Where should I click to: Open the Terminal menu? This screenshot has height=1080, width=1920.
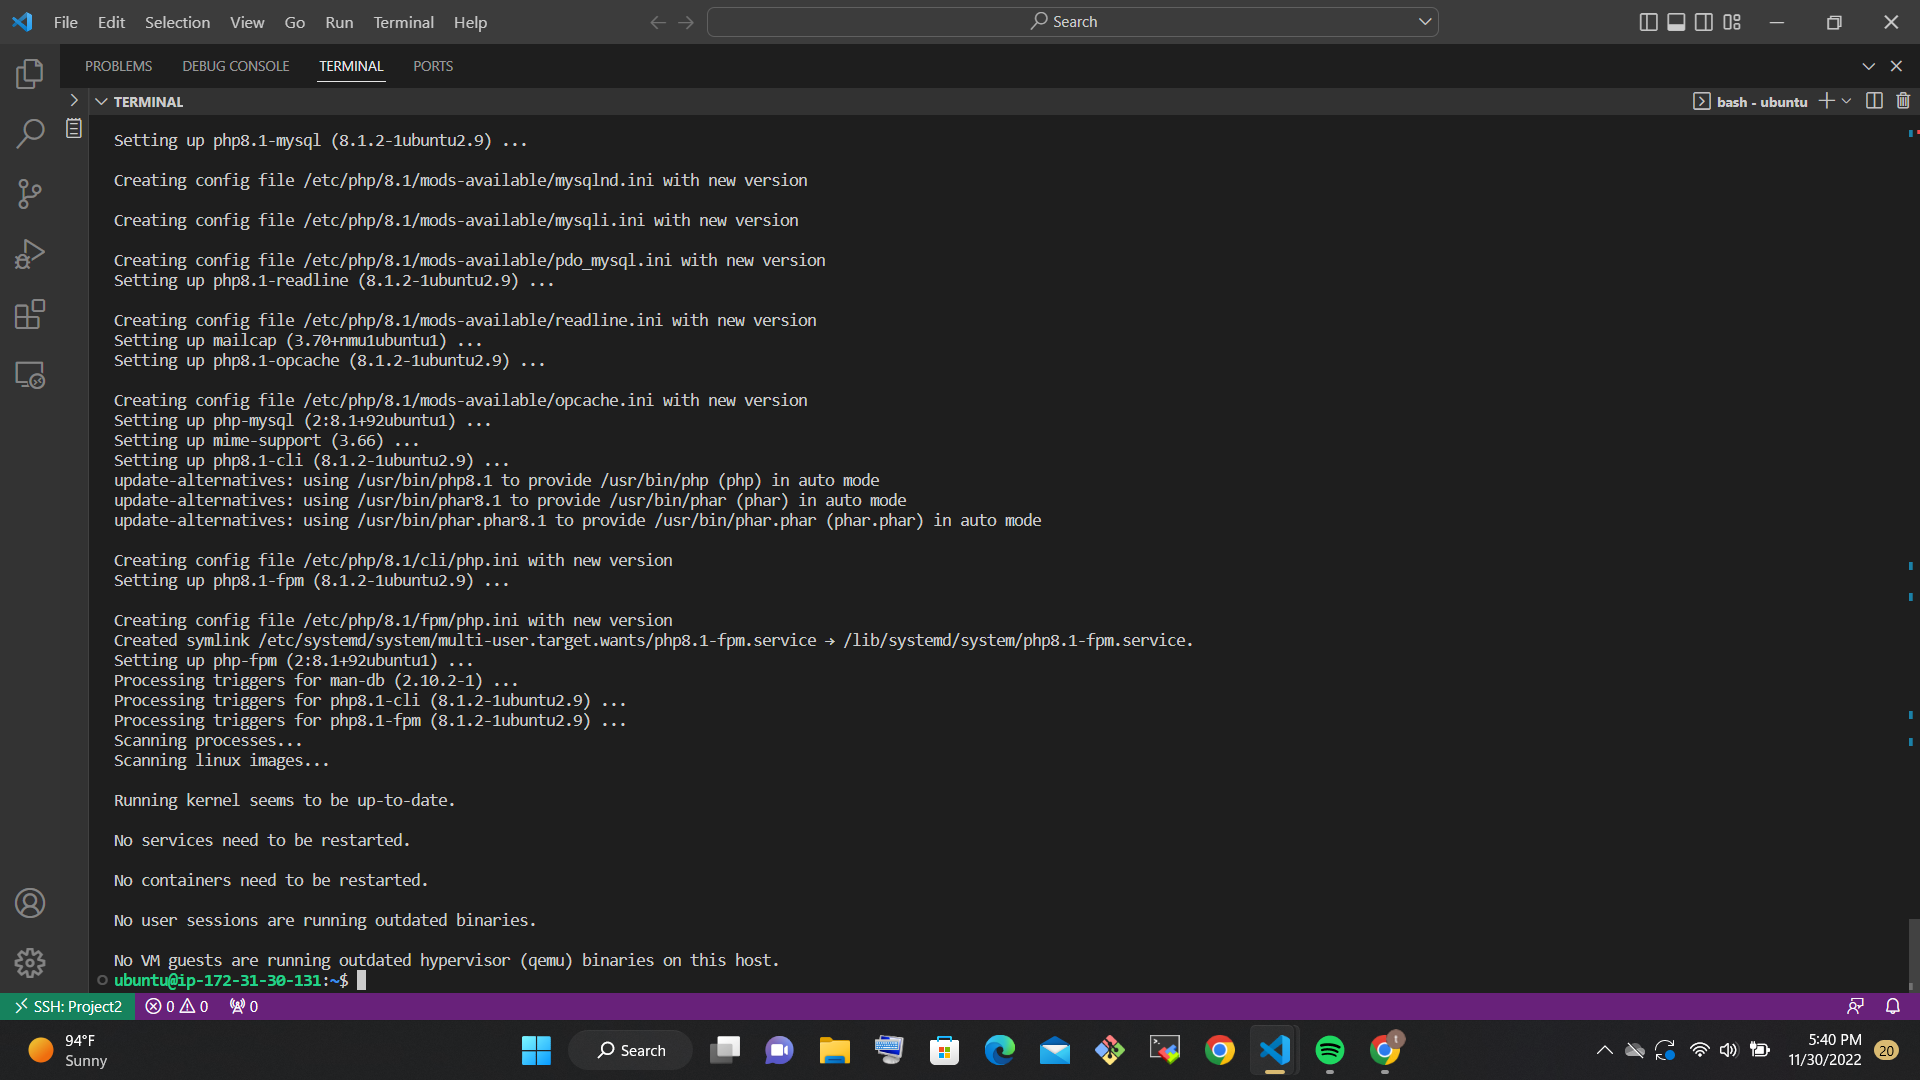click(x=403, y=22)
